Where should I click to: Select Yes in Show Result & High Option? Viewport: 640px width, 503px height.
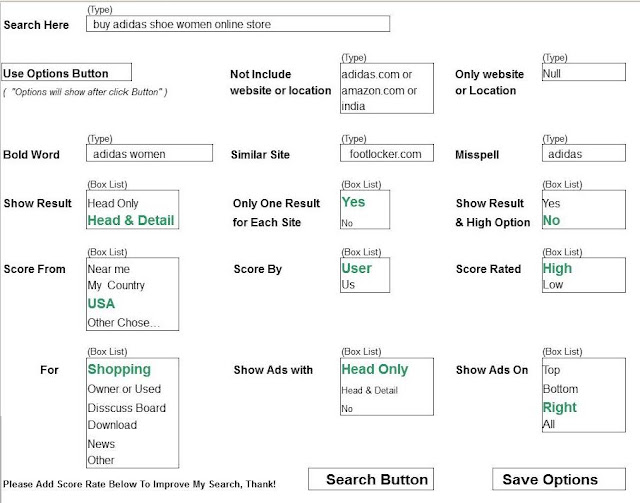coord(551,203)
